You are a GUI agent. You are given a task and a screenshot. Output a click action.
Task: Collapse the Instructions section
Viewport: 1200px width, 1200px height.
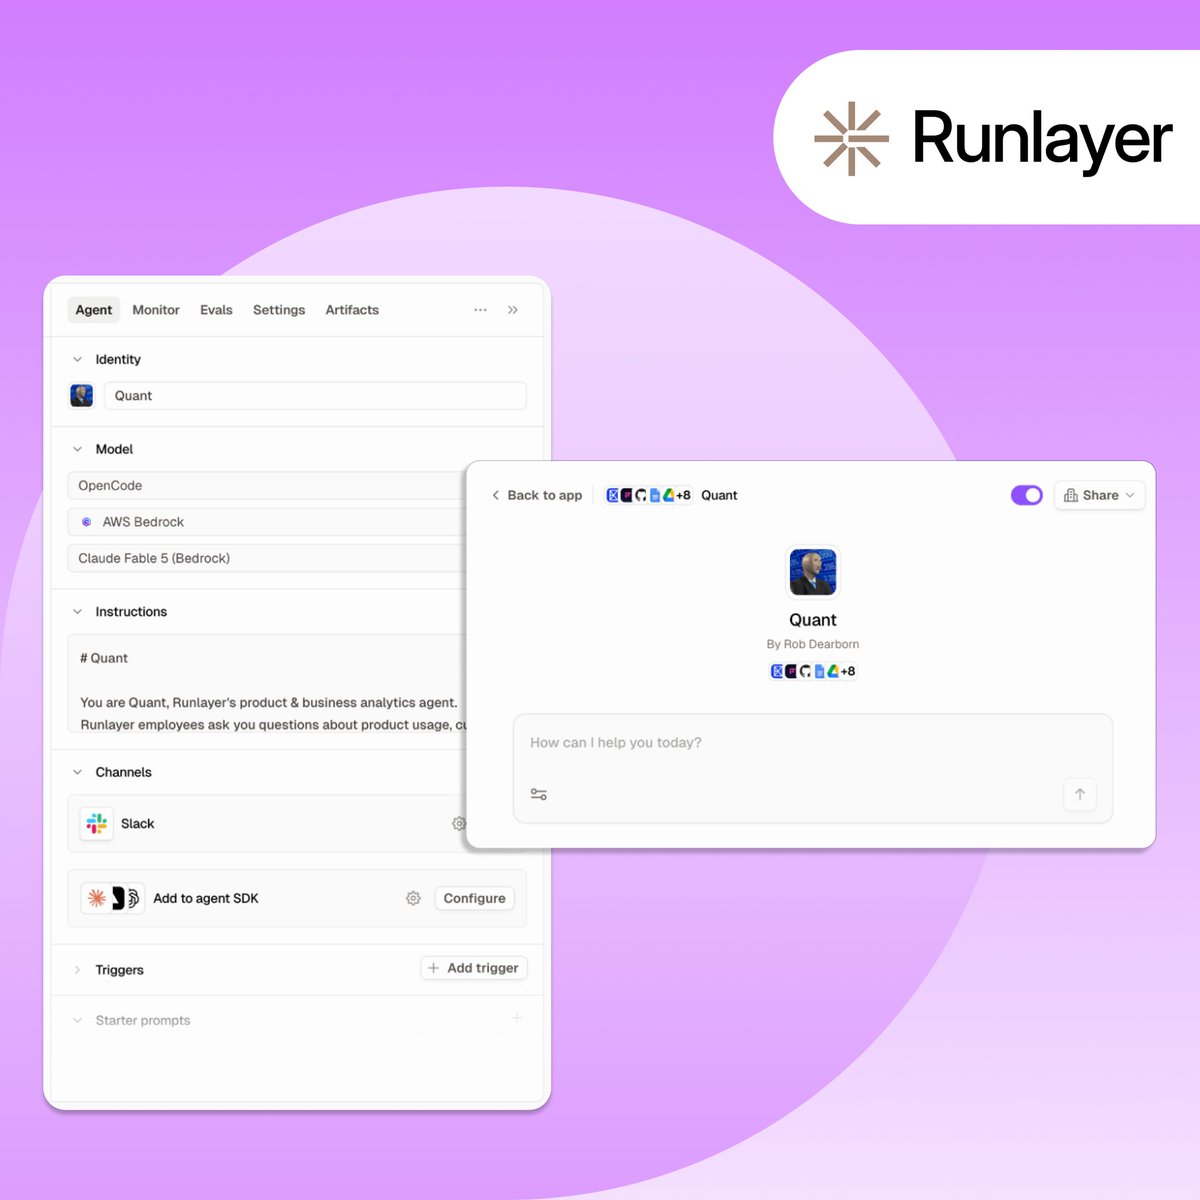pyautogui.click(x=77, y=612)
